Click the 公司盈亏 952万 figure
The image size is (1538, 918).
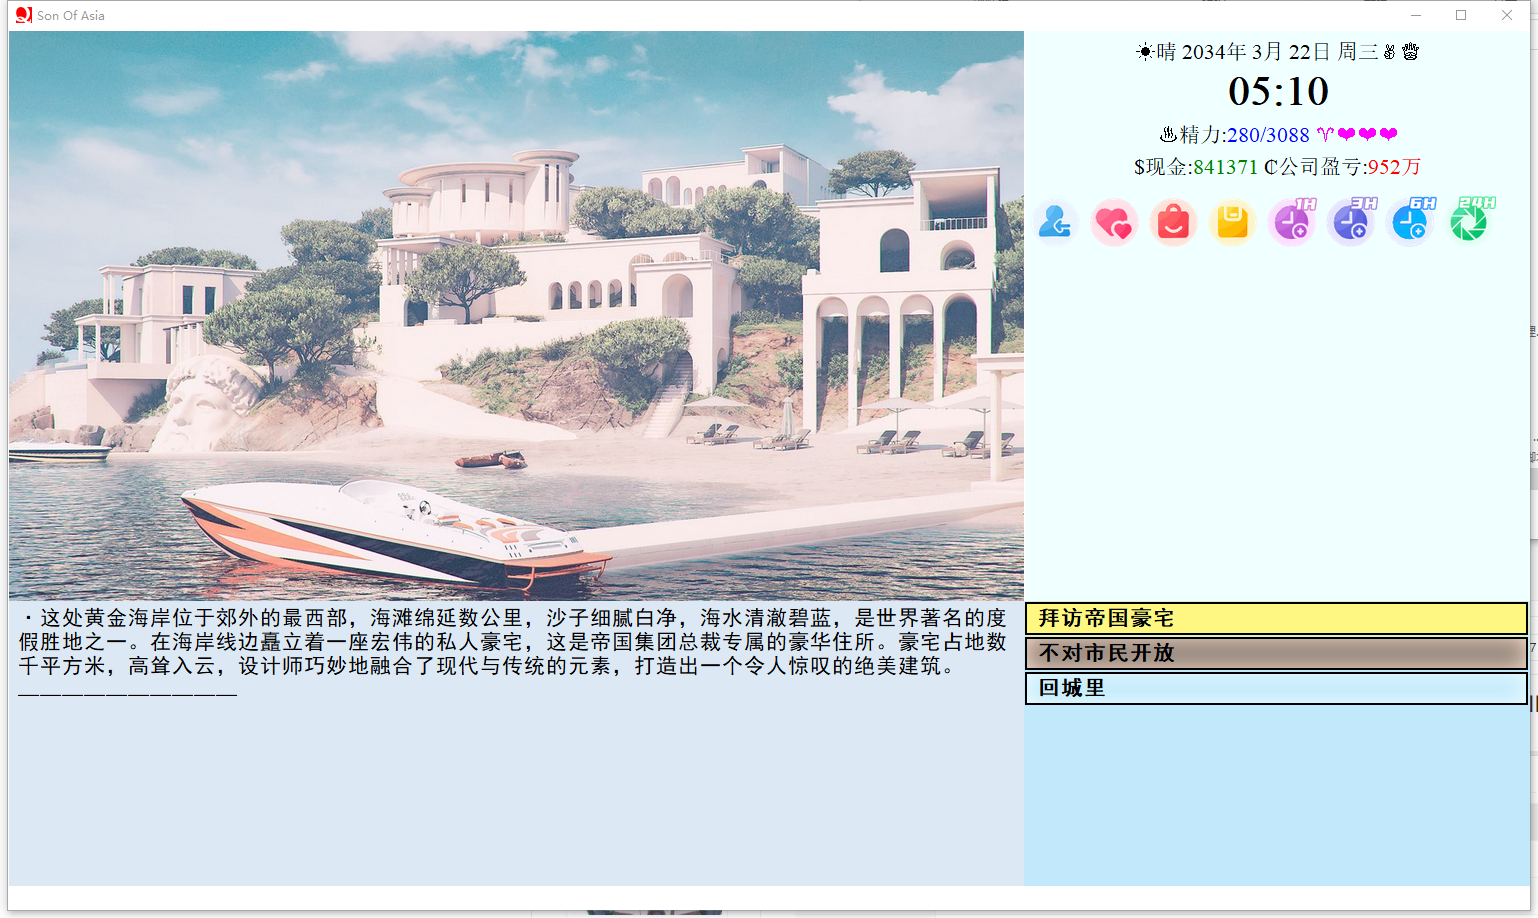[1393, 167]
